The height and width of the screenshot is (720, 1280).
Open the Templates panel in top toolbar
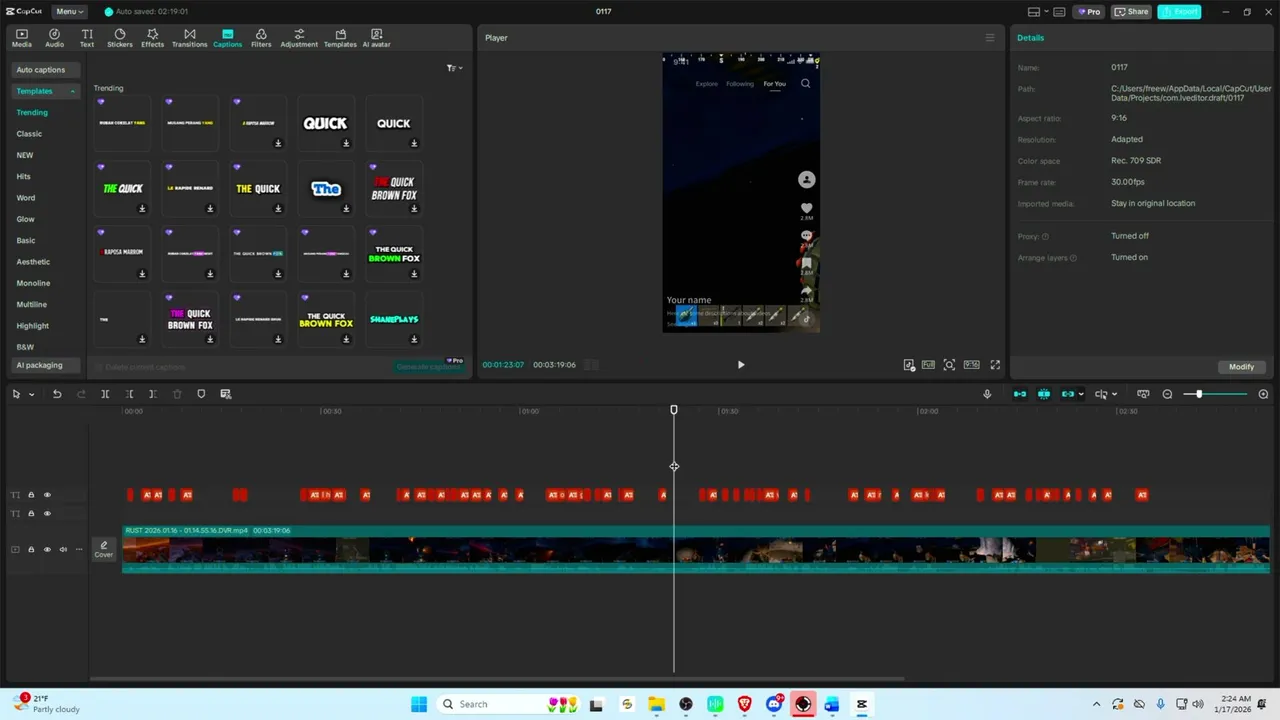(340, 38)
